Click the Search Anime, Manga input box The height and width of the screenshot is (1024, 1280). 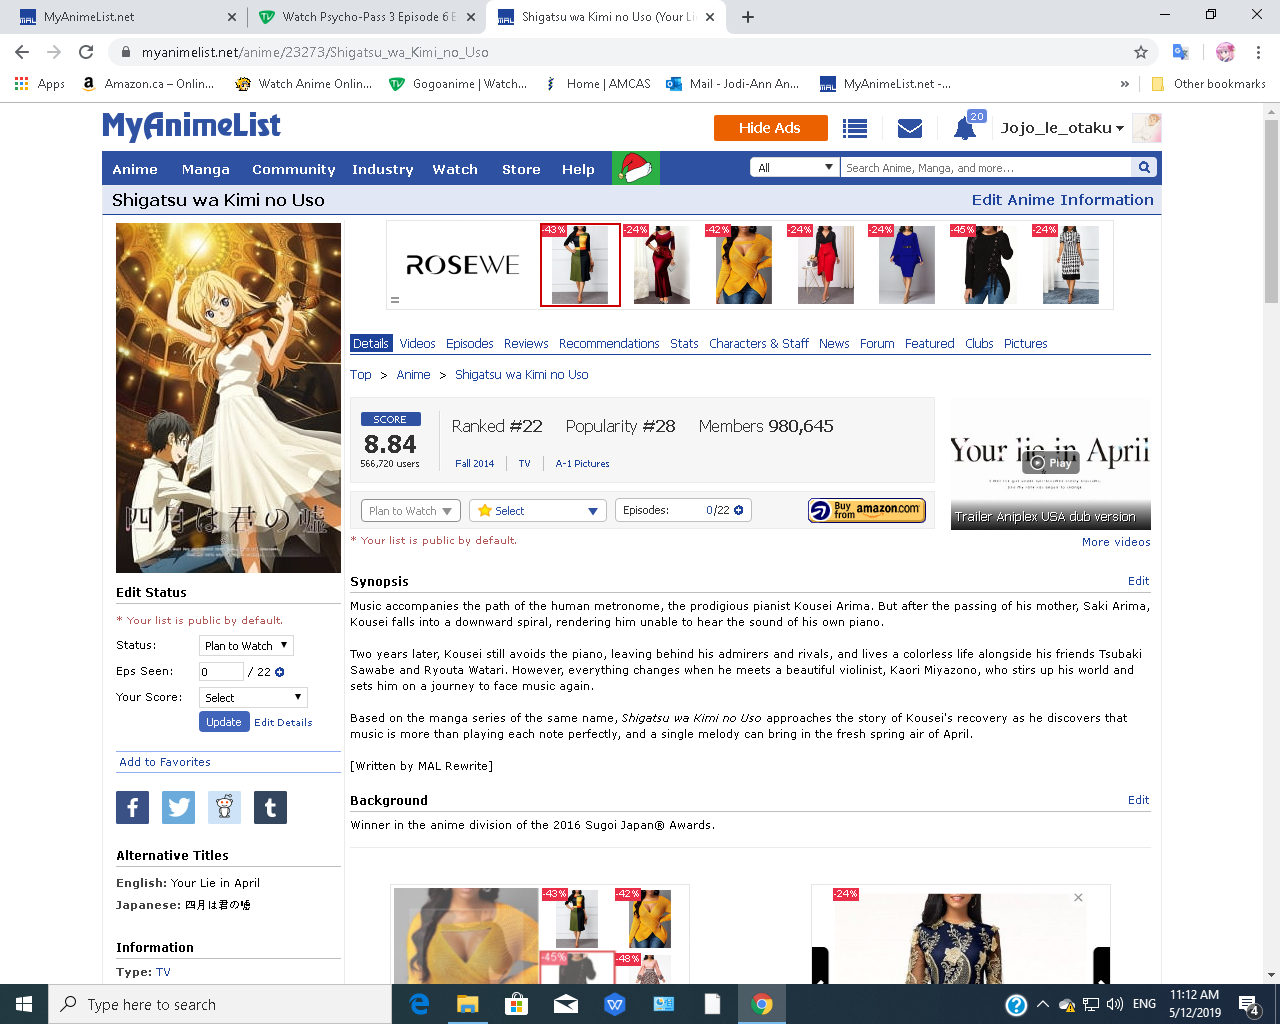click(986, 168)
